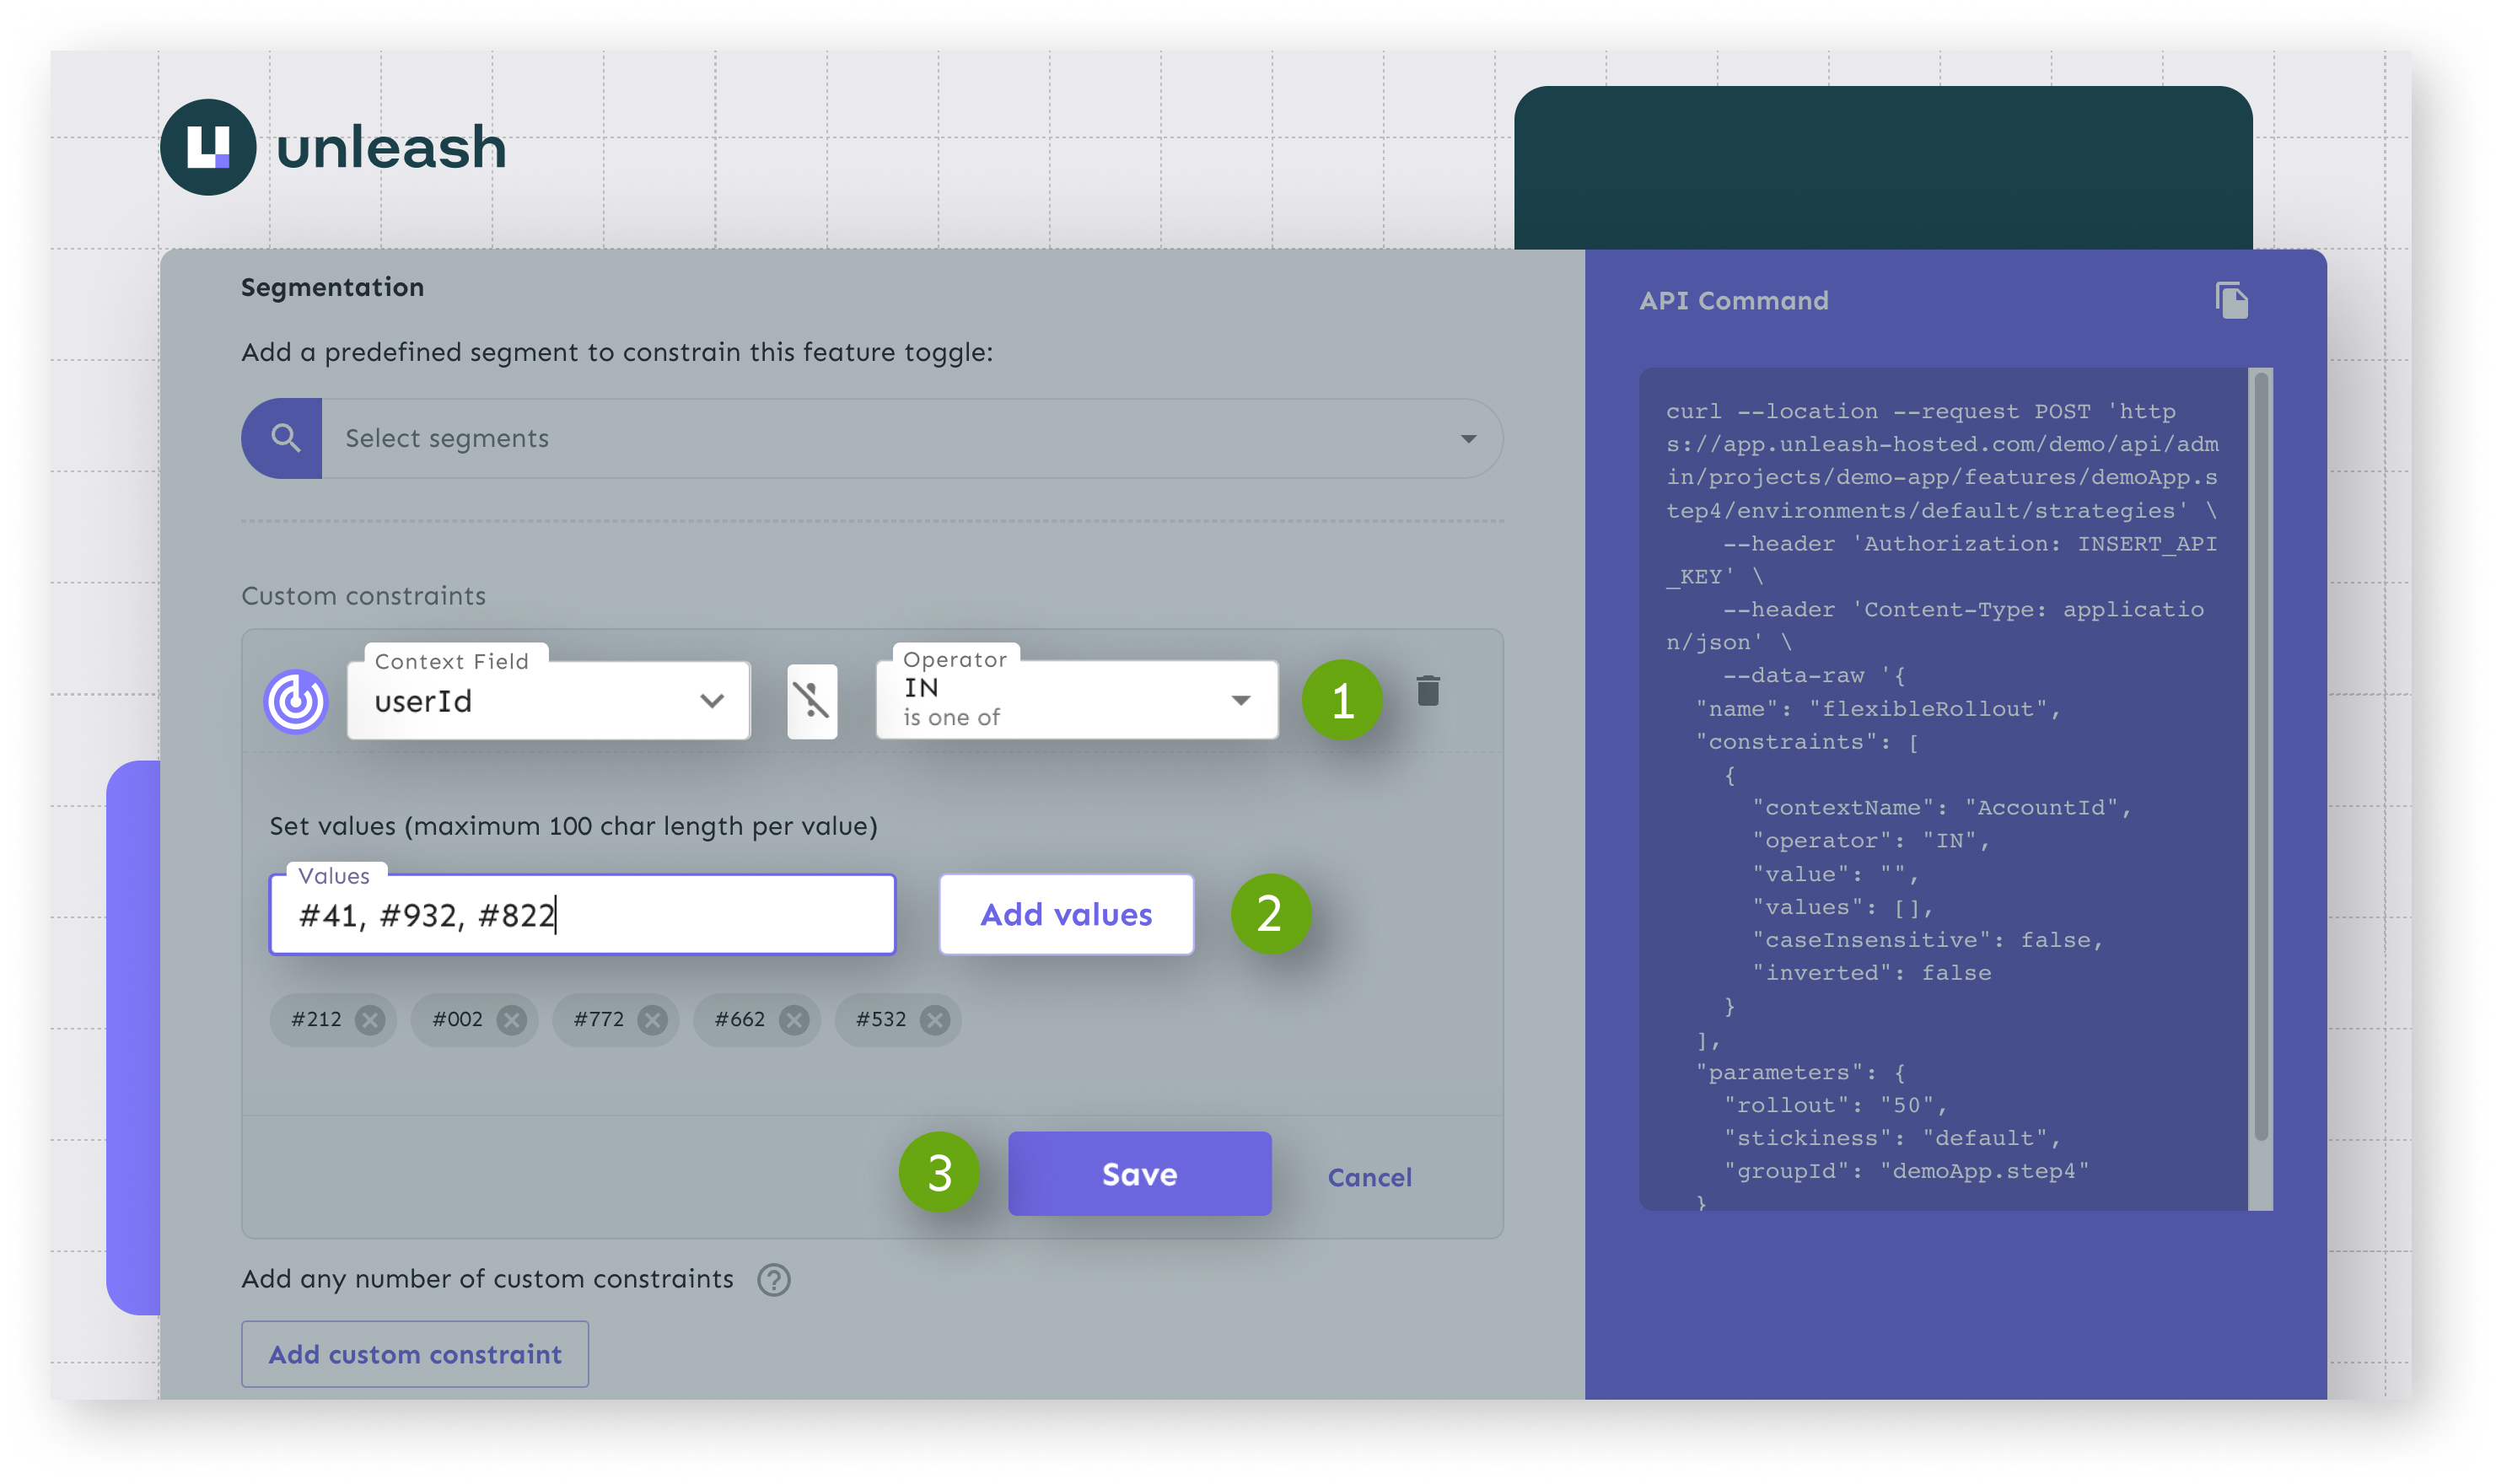
Task: Click Add custom constraint button
Action: 415,1354
